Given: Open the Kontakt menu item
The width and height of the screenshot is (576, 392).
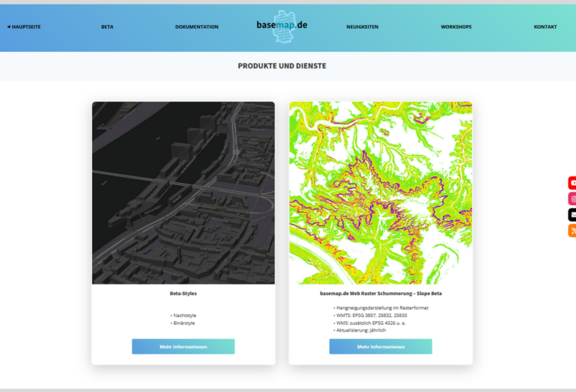Looking at the screenshot, I should [545, 27].
